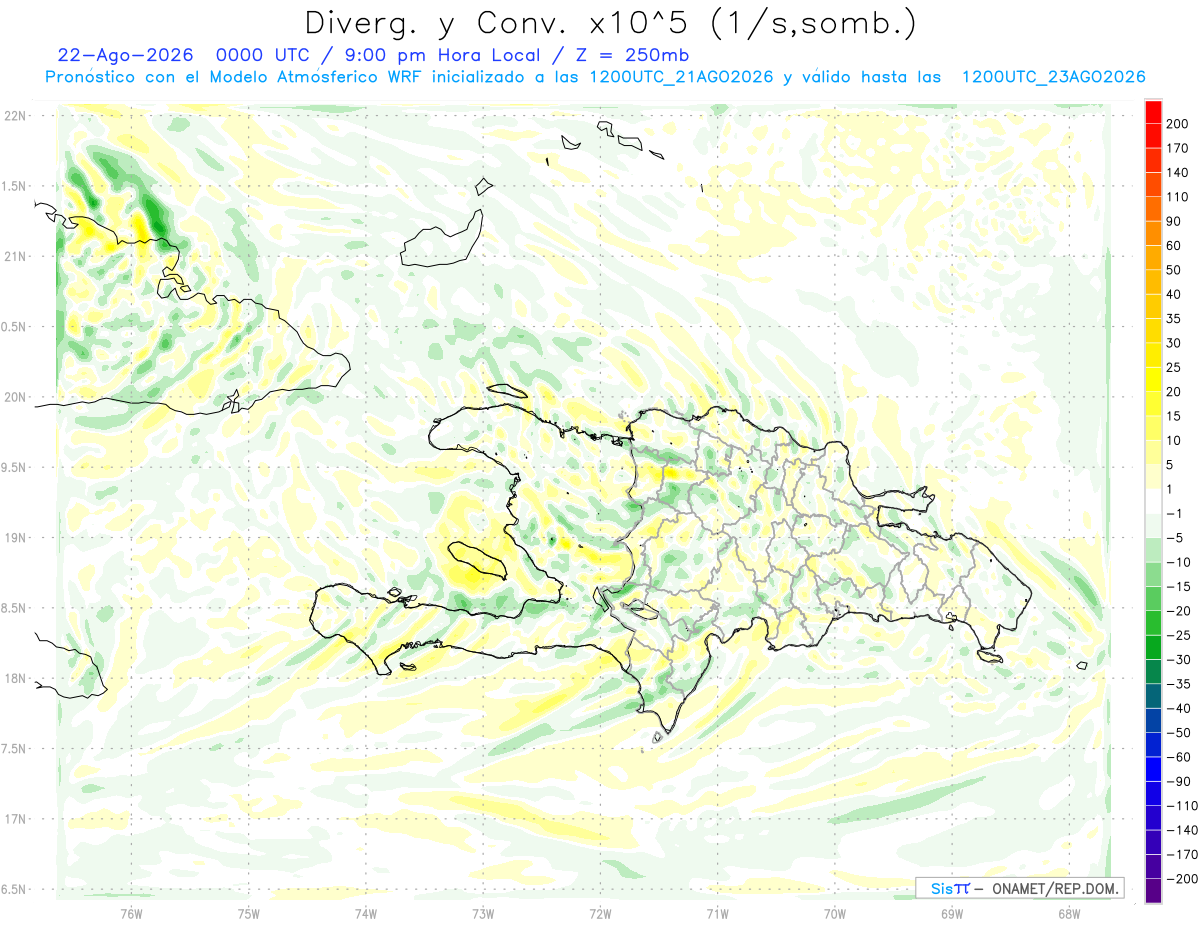The height and width of the screenshot is (927, 1200).
Task: Click the dark purple bottom swatch of the color scale
Action: [1153, 891]
